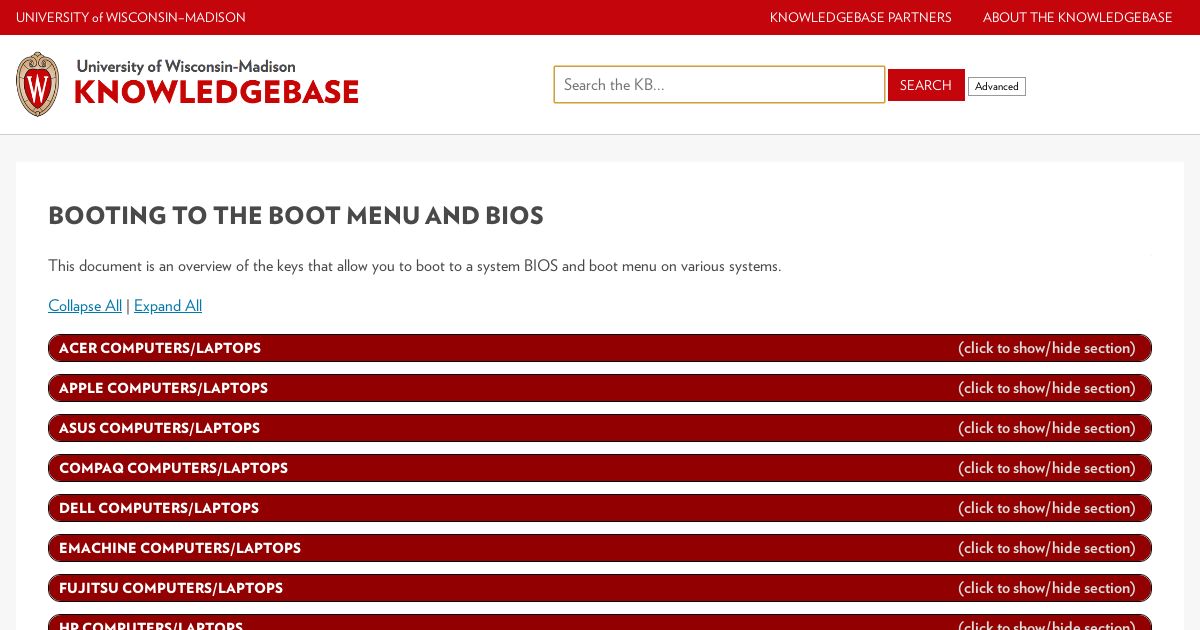Click the Booting to the Boot Menu and BIOS heading

pos(296,216)
